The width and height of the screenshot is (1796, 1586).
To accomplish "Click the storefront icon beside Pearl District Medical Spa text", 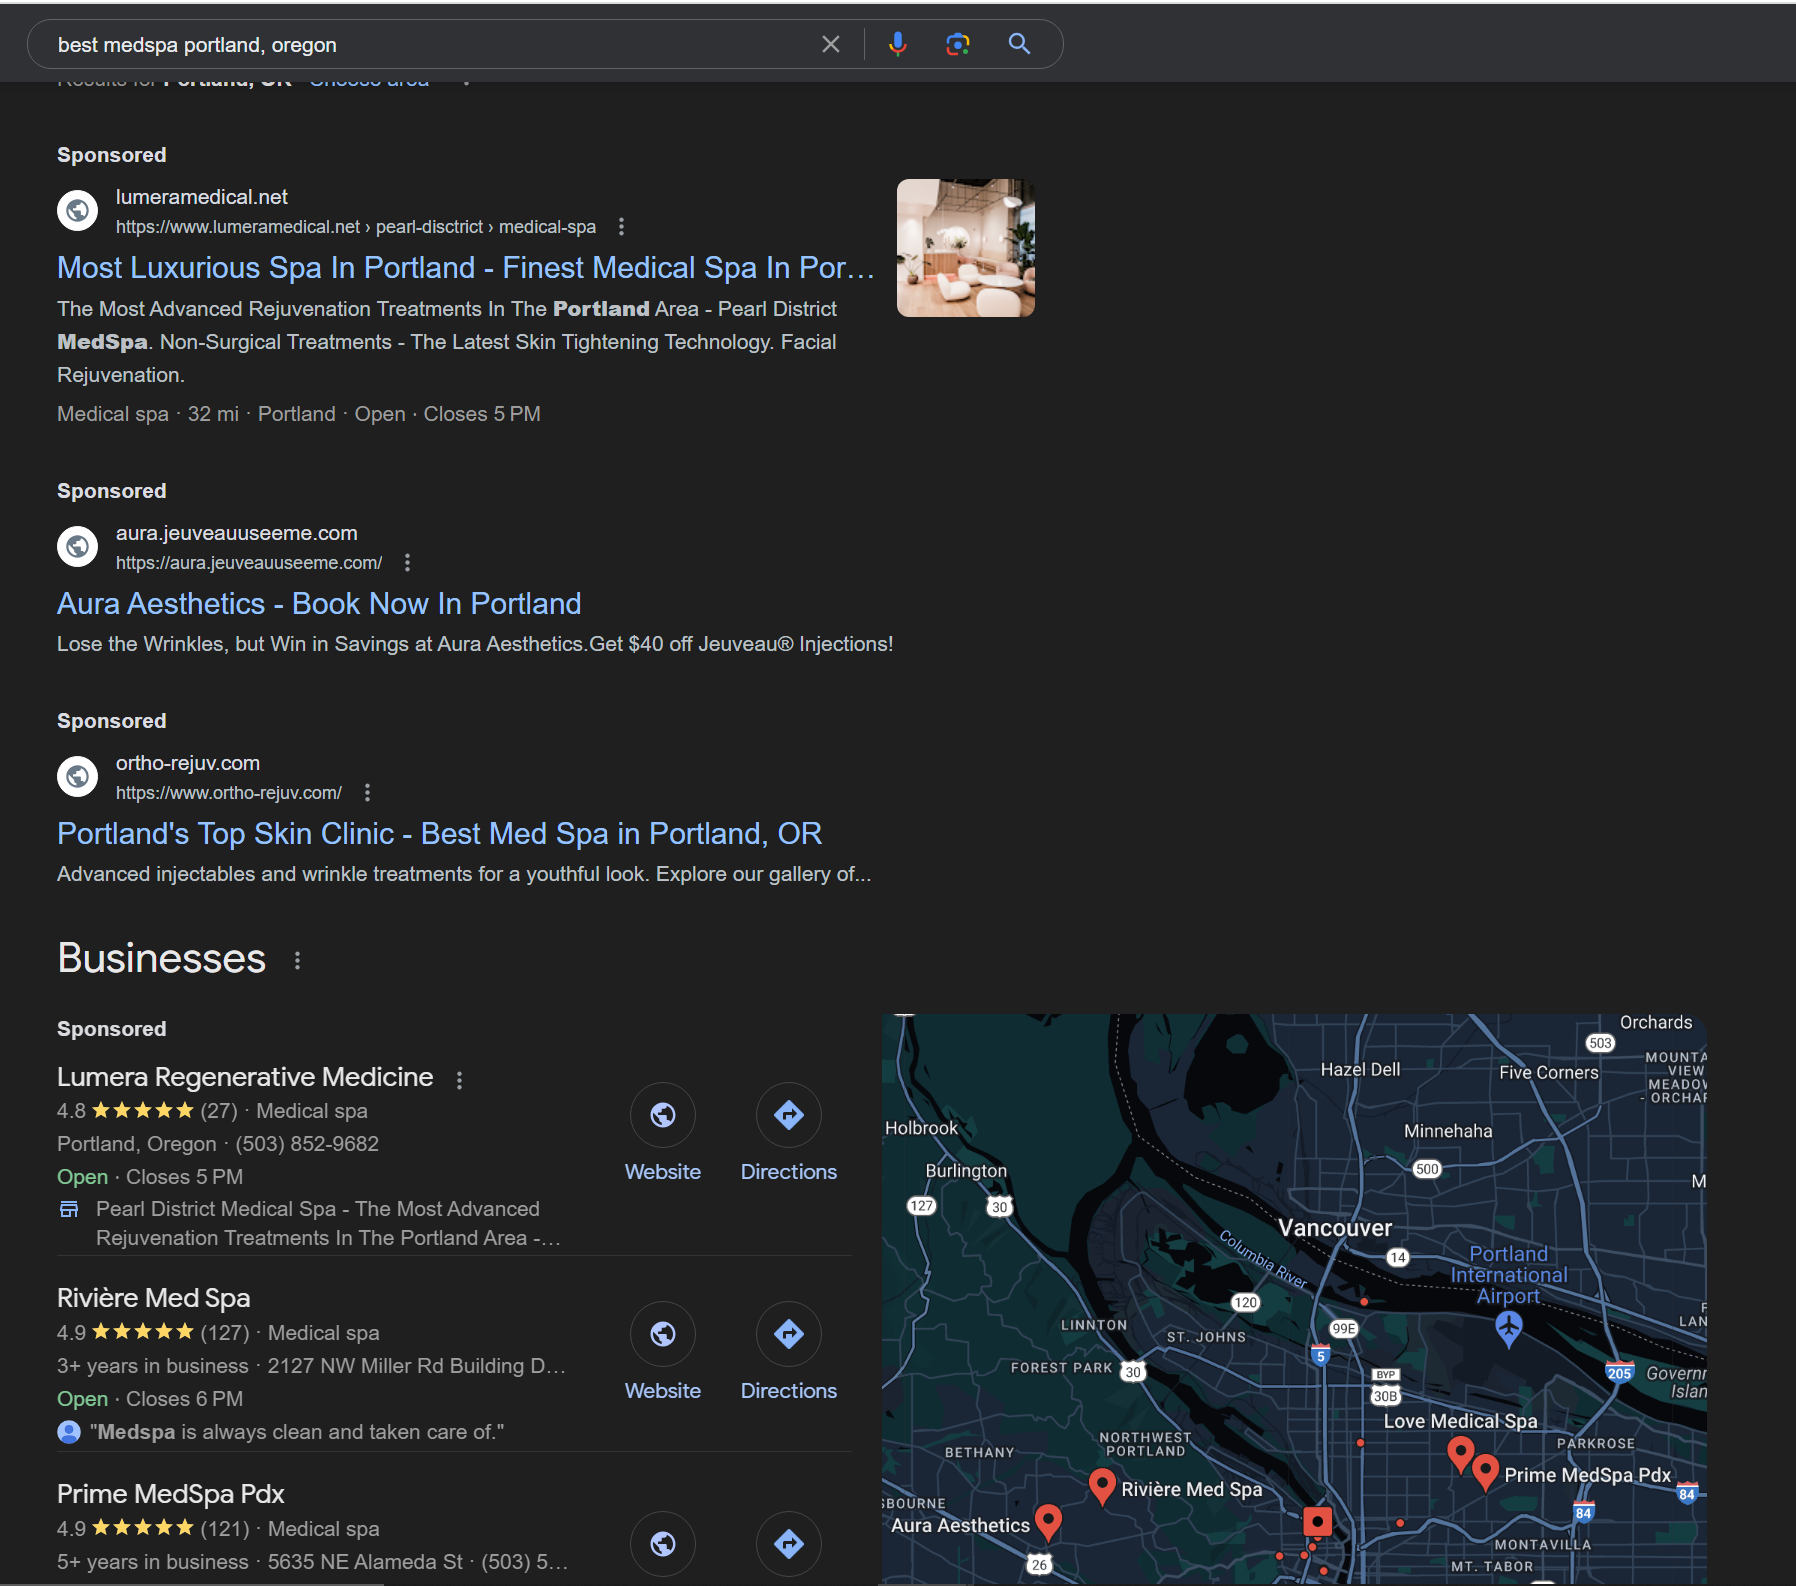I will [69, 1209].
